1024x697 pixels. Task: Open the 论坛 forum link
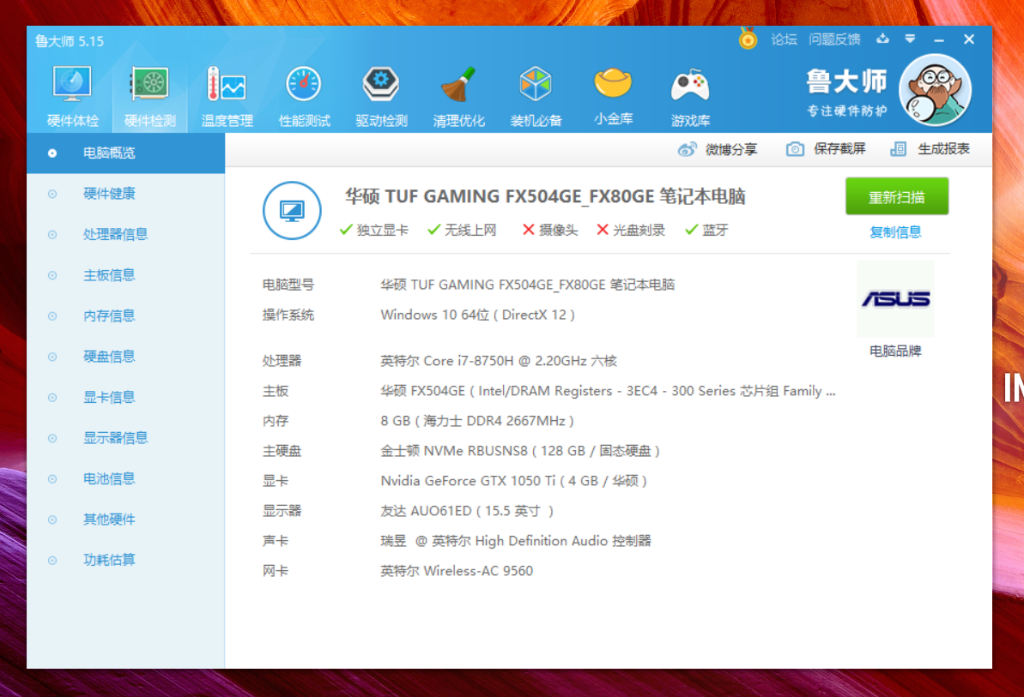pyautogui.click(x=784, y=39)
